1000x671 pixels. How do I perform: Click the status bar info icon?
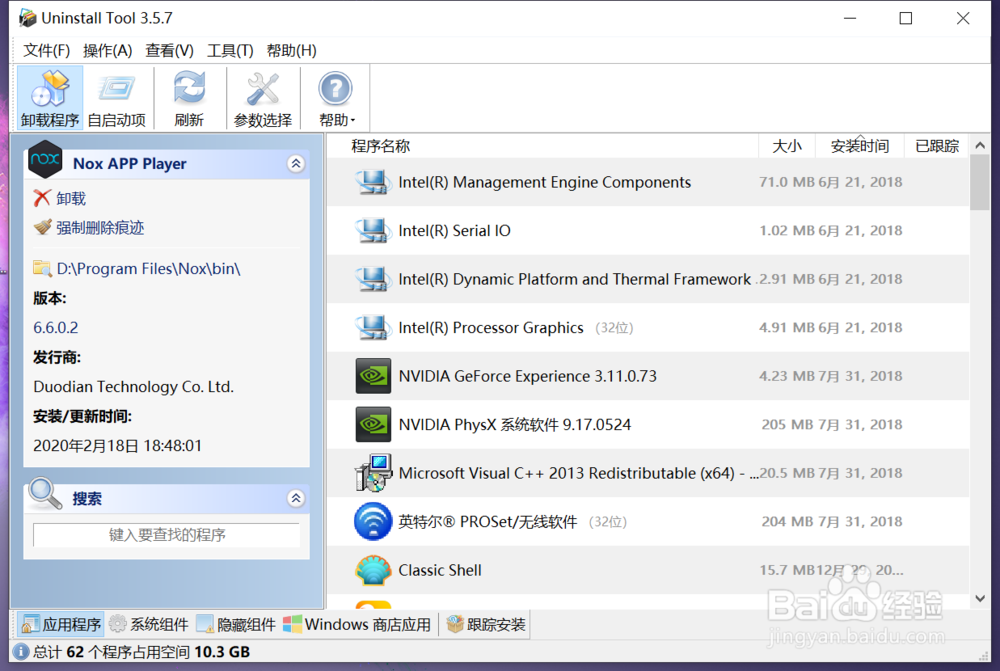pos(21,652)
